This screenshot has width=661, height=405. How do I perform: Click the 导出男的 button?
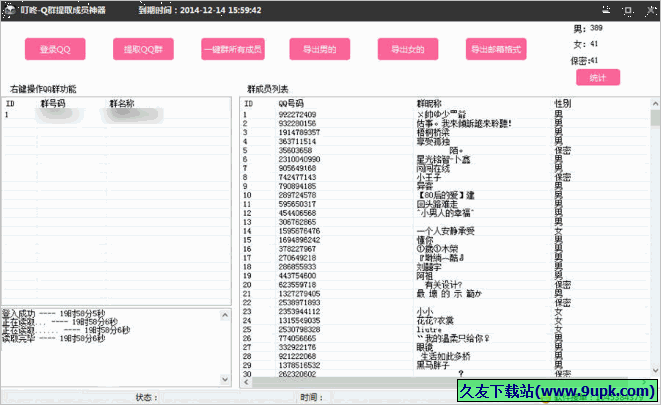[x=320, y=49]
